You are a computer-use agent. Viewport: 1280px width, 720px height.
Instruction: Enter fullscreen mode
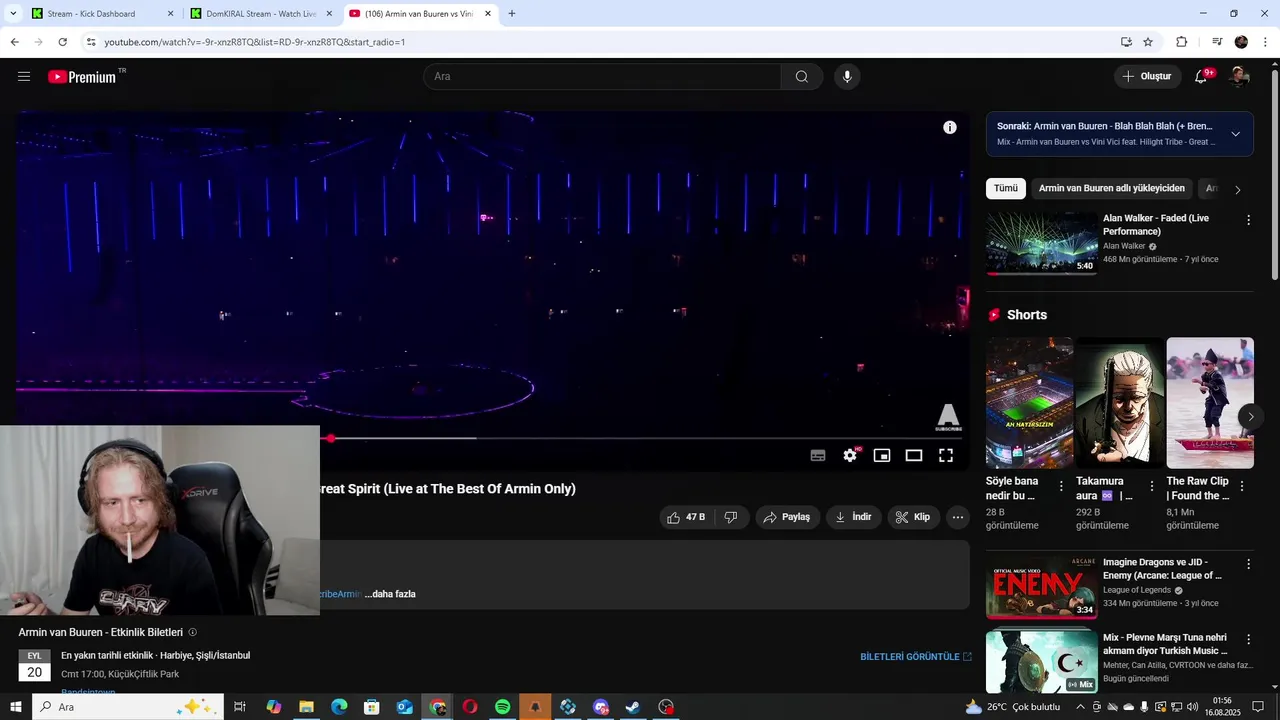[x=946, y=455]
